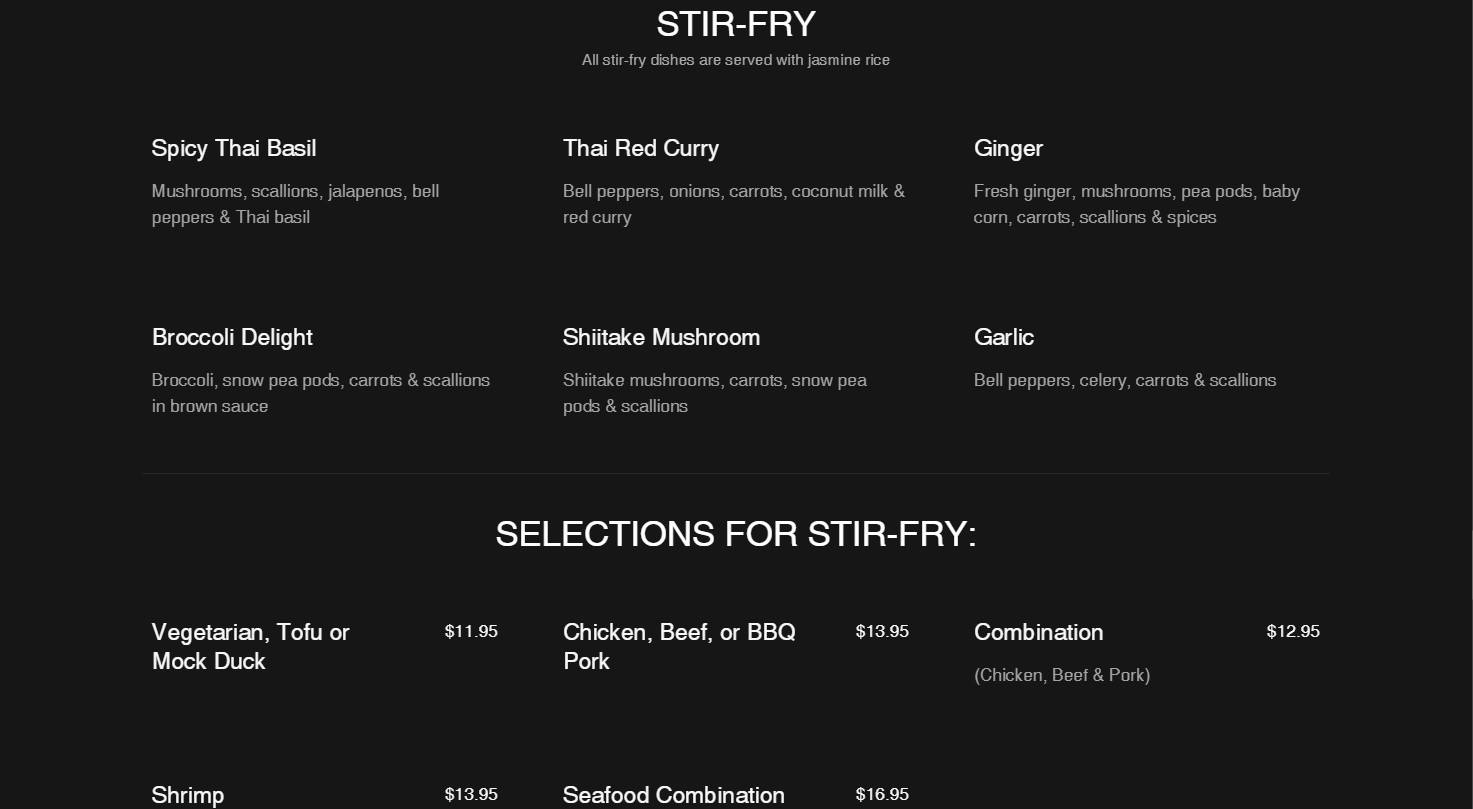This screenshot has width=1473, height=809.
Task: Choose the Chicken, Beef, or BBQ Pork option
Action: pyautogui.click(x=679, y=646)
